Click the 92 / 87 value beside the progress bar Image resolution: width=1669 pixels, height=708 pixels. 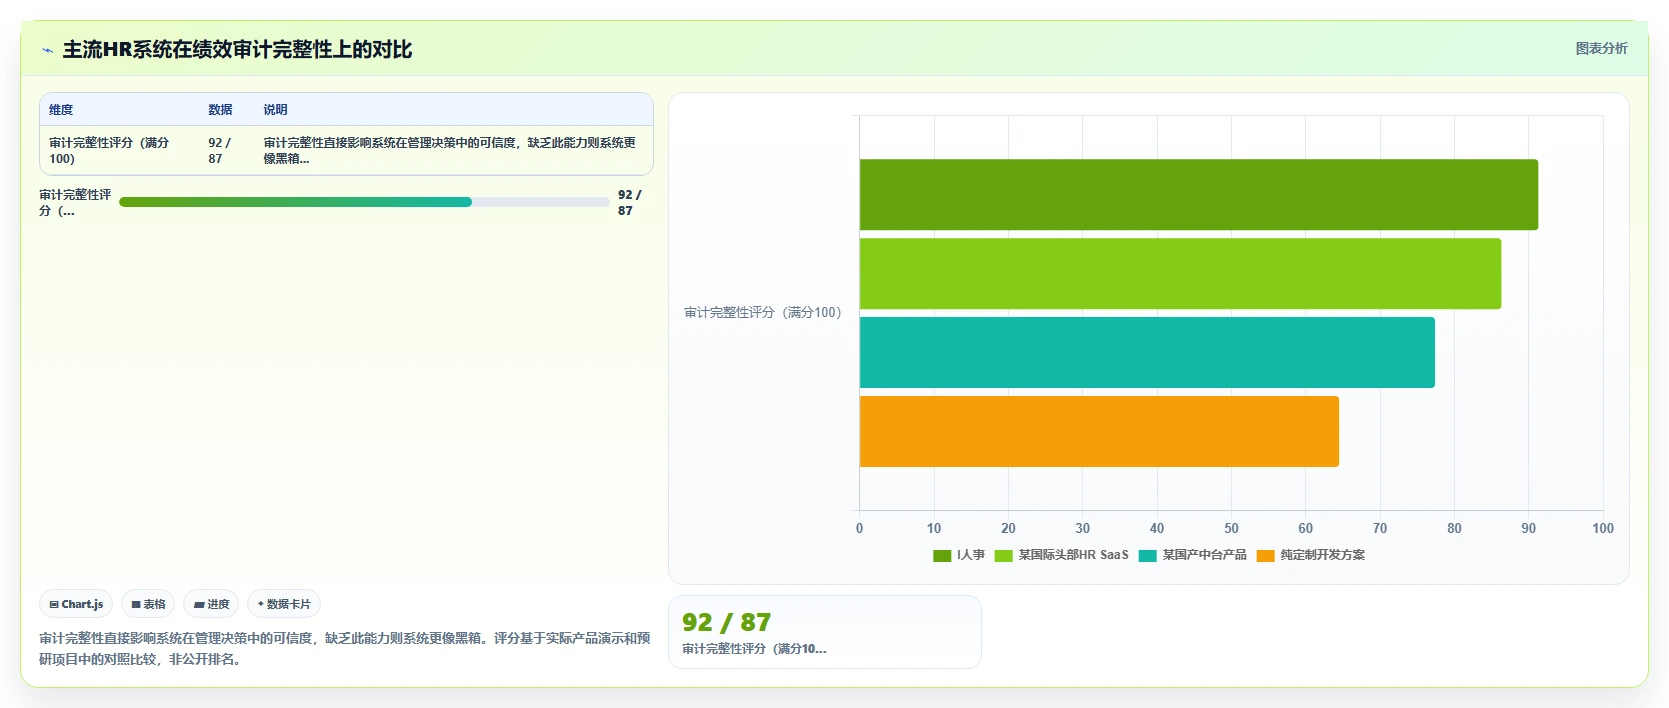630,203
